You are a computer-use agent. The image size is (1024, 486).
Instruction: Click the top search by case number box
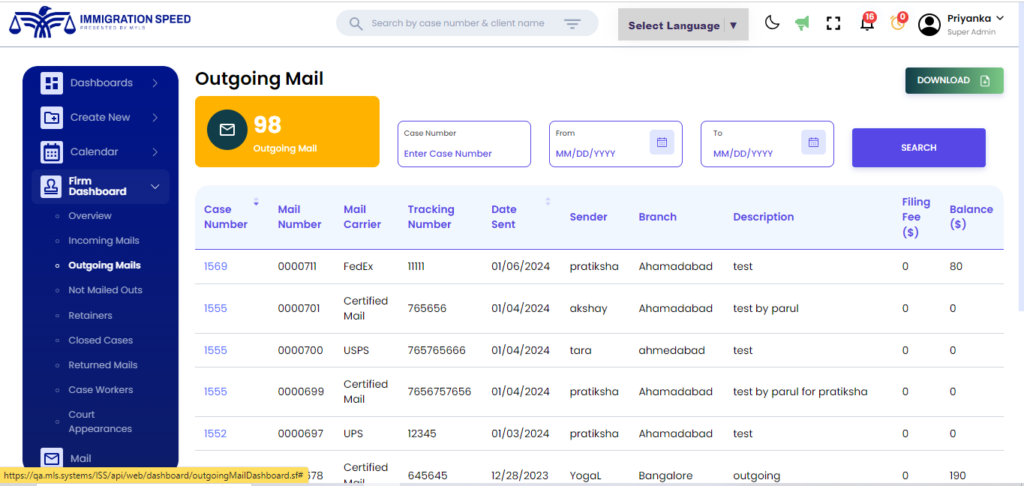click(x=467, y=23)
